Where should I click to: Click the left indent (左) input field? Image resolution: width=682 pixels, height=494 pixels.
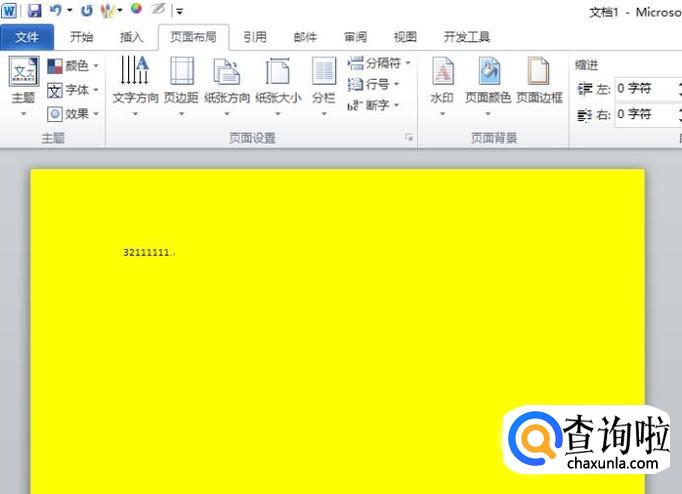(x=644, y=89)
